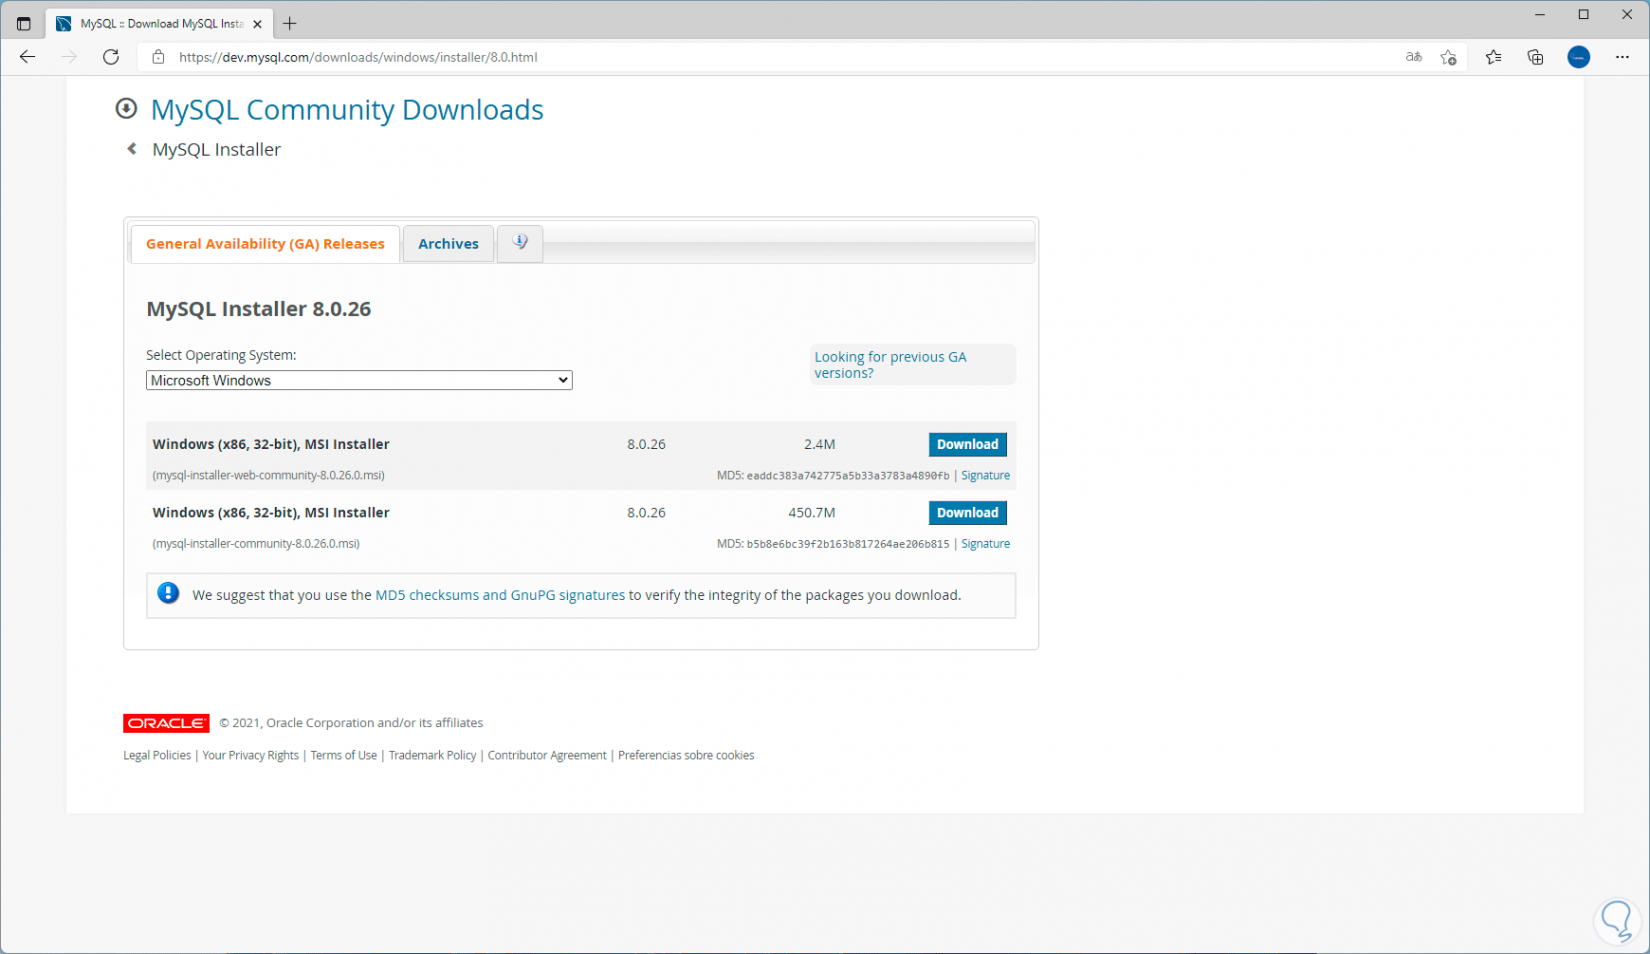Go back to the previous page
Viewport: 1650px width, 954px height.
27,57
